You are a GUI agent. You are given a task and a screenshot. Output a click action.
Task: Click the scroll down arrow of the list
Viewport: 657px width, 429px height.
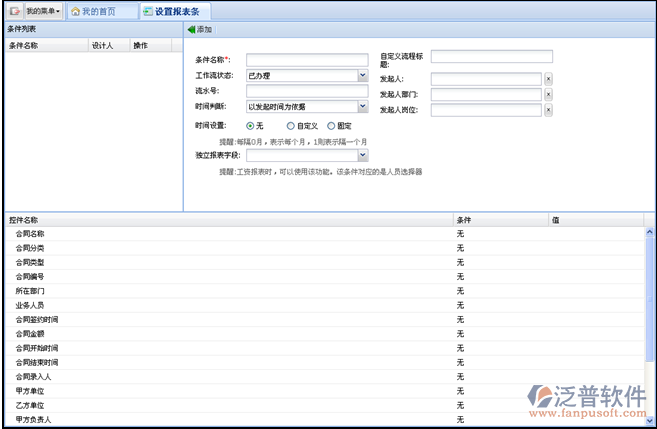(649, 421)
